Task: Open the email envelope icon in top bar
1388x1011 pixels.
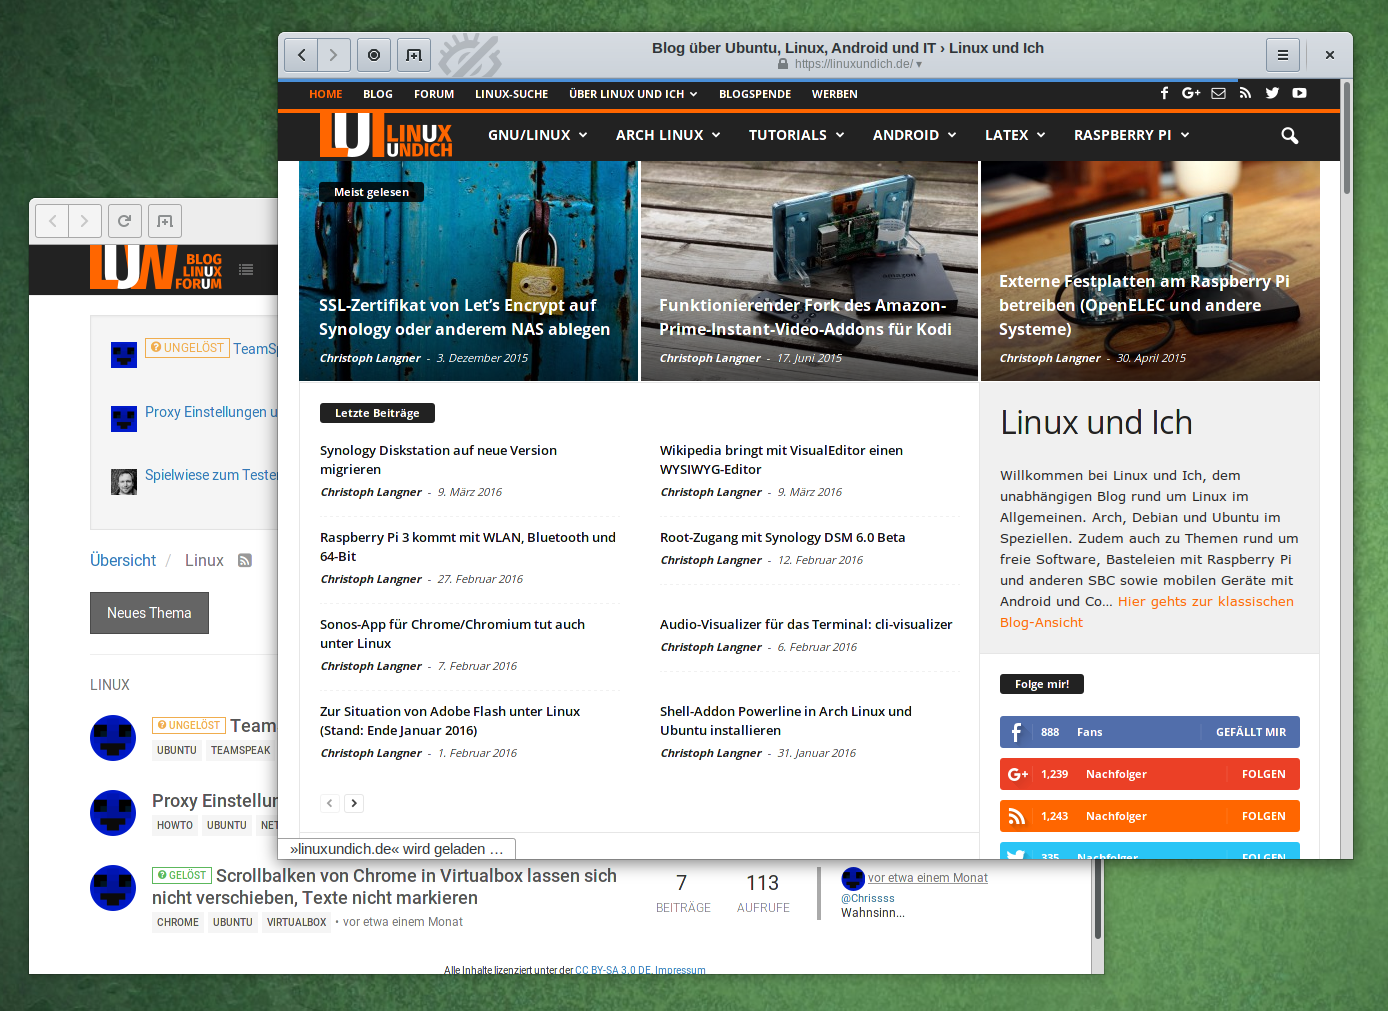Action: click(x=1218, y=93)
